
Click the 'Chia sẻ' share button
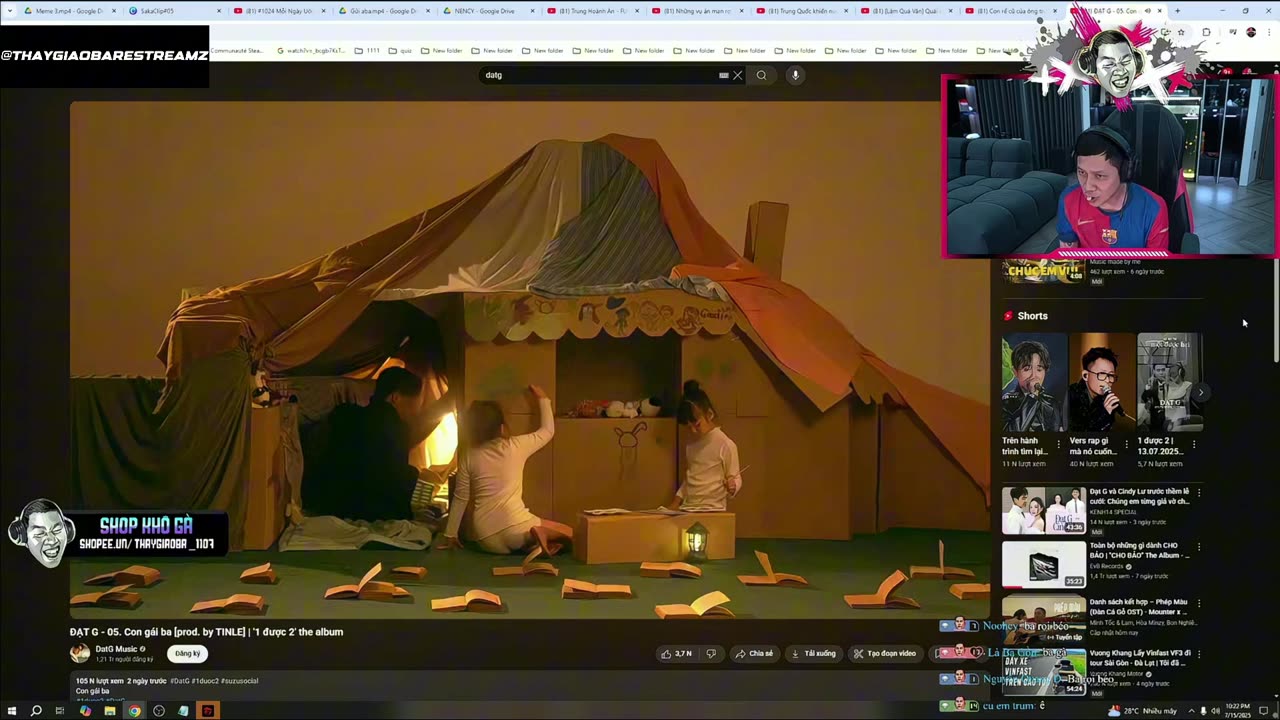754,653
